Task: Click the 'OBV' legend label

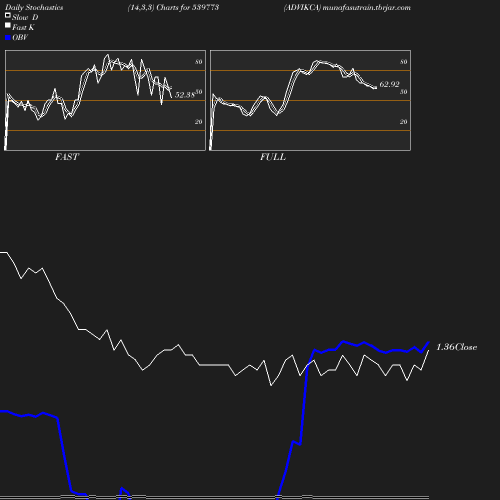Action: point(20,37)
